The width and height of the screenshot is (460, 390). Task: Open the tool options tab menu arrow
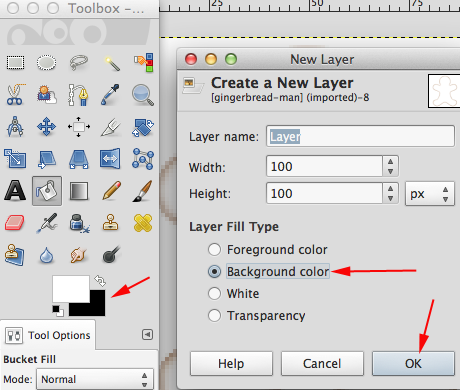[x=147, y=334]
